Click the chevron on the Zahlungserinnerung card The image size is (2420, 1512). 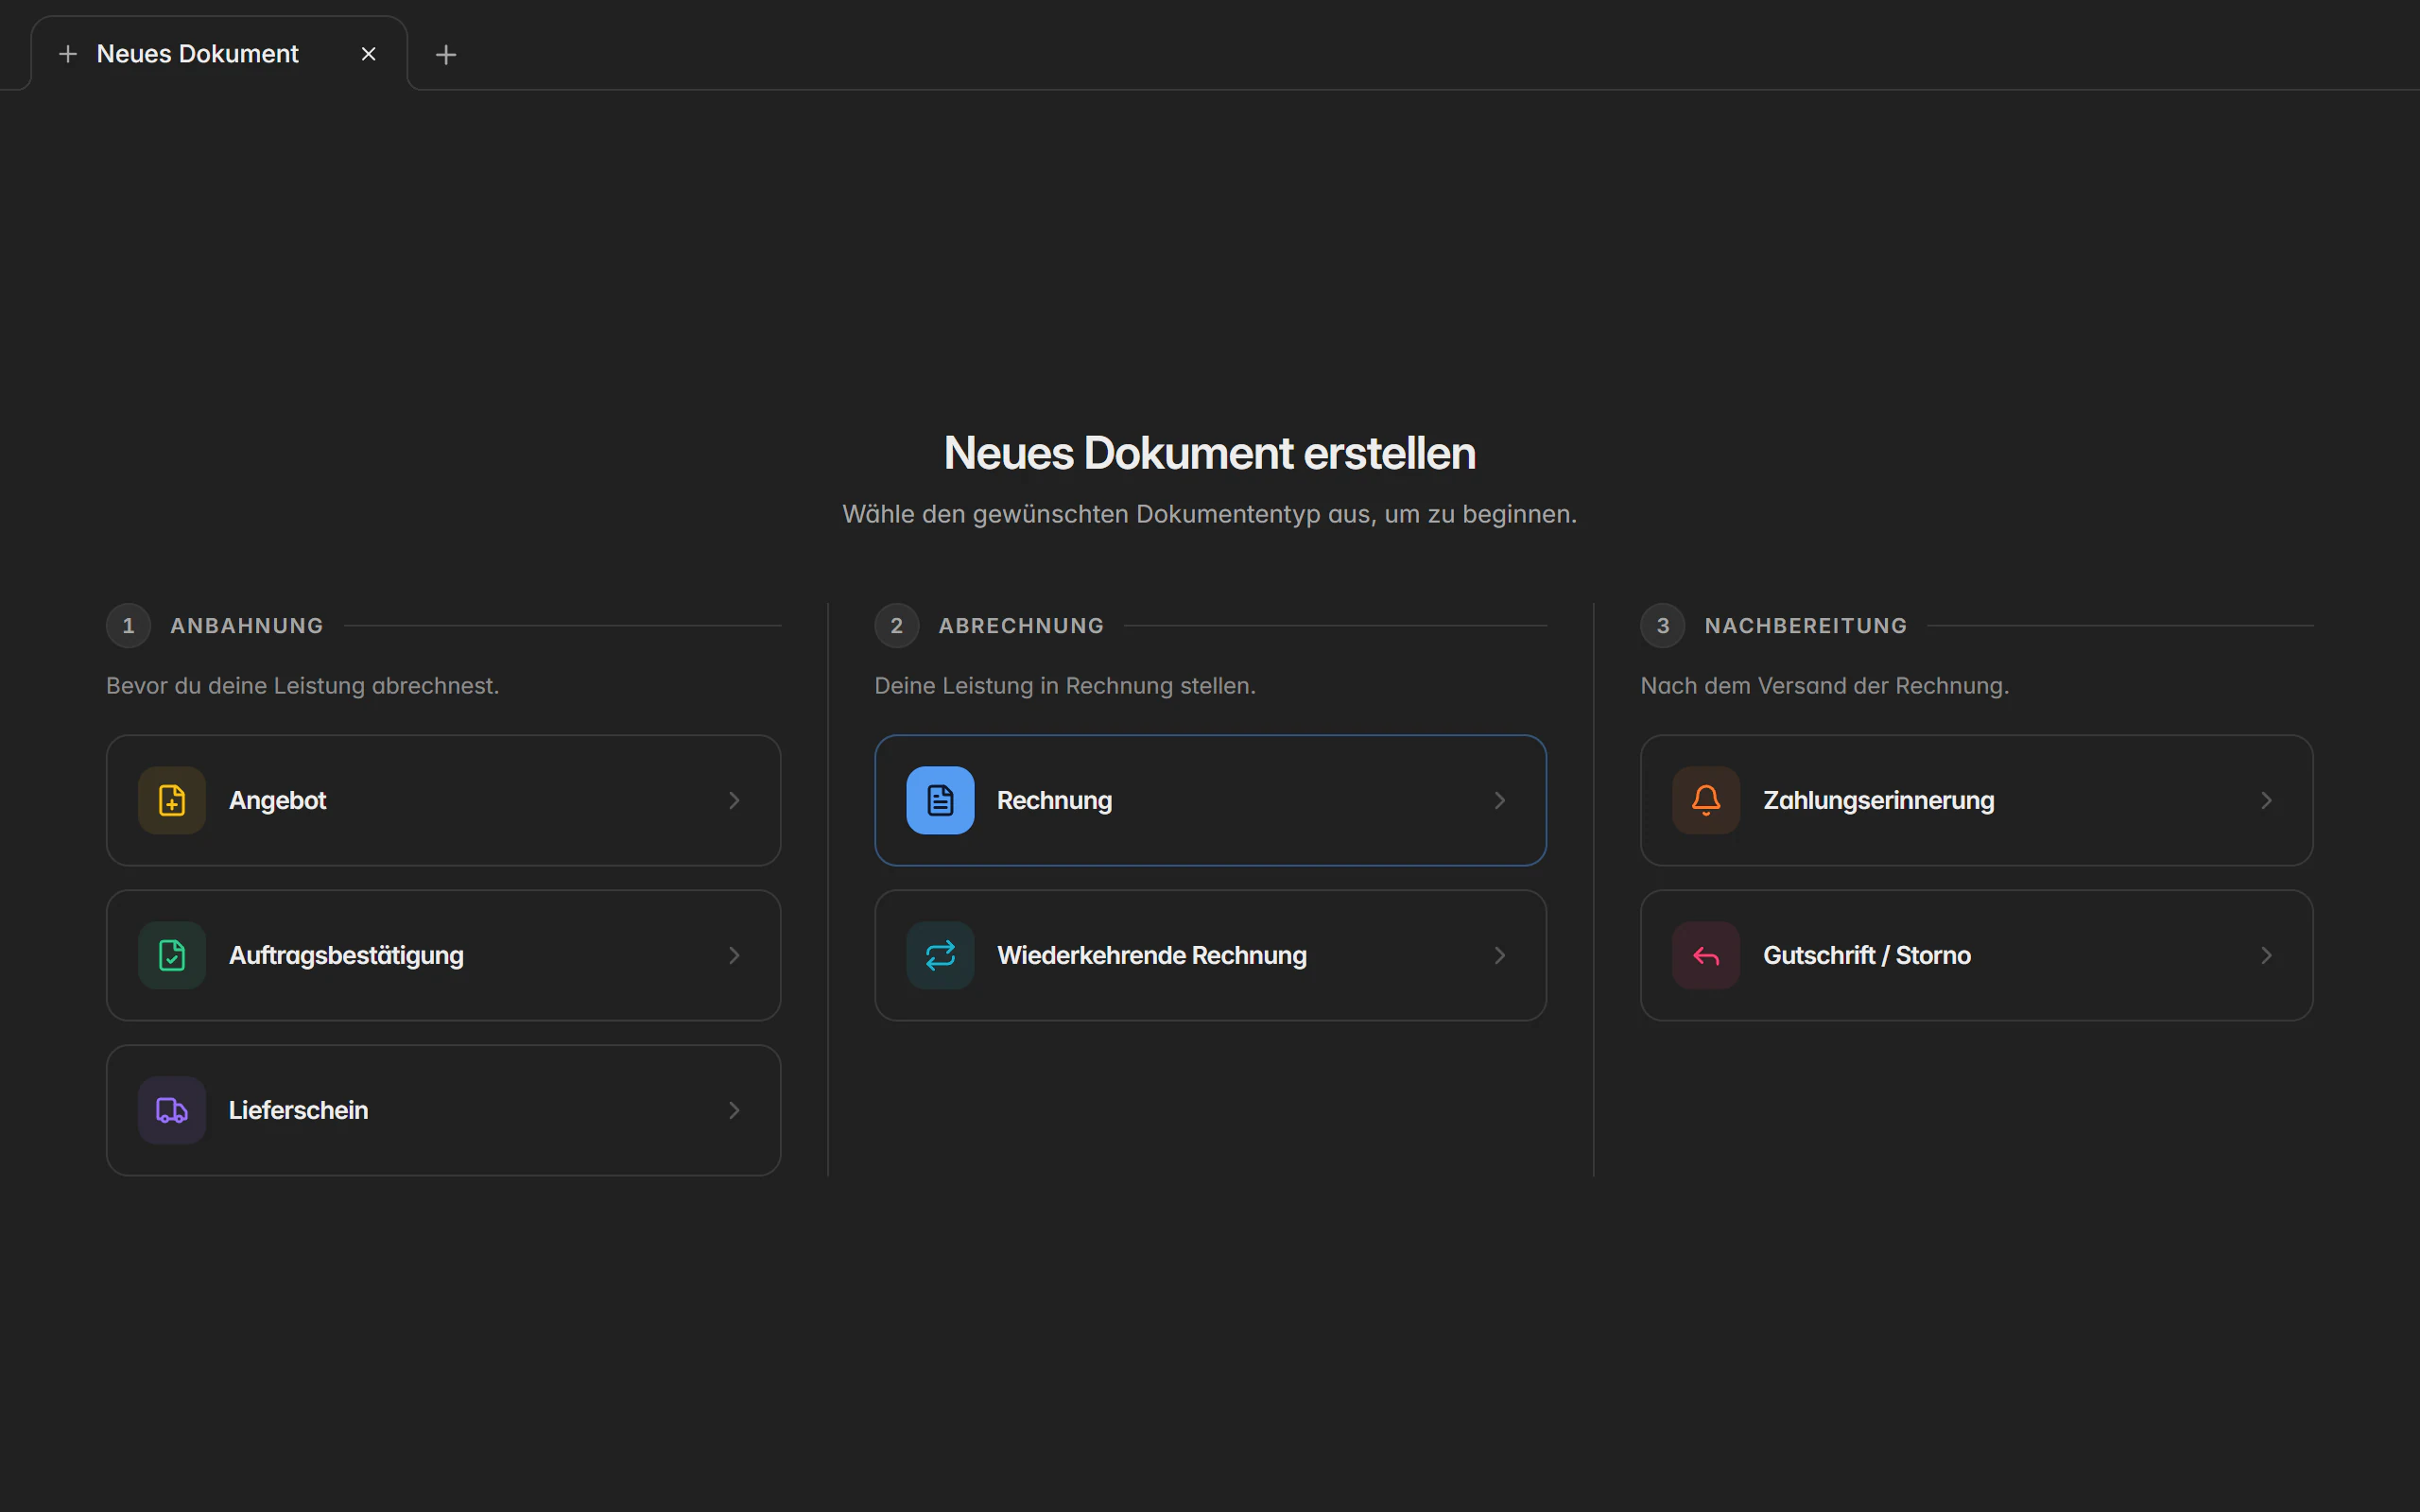2266,800
